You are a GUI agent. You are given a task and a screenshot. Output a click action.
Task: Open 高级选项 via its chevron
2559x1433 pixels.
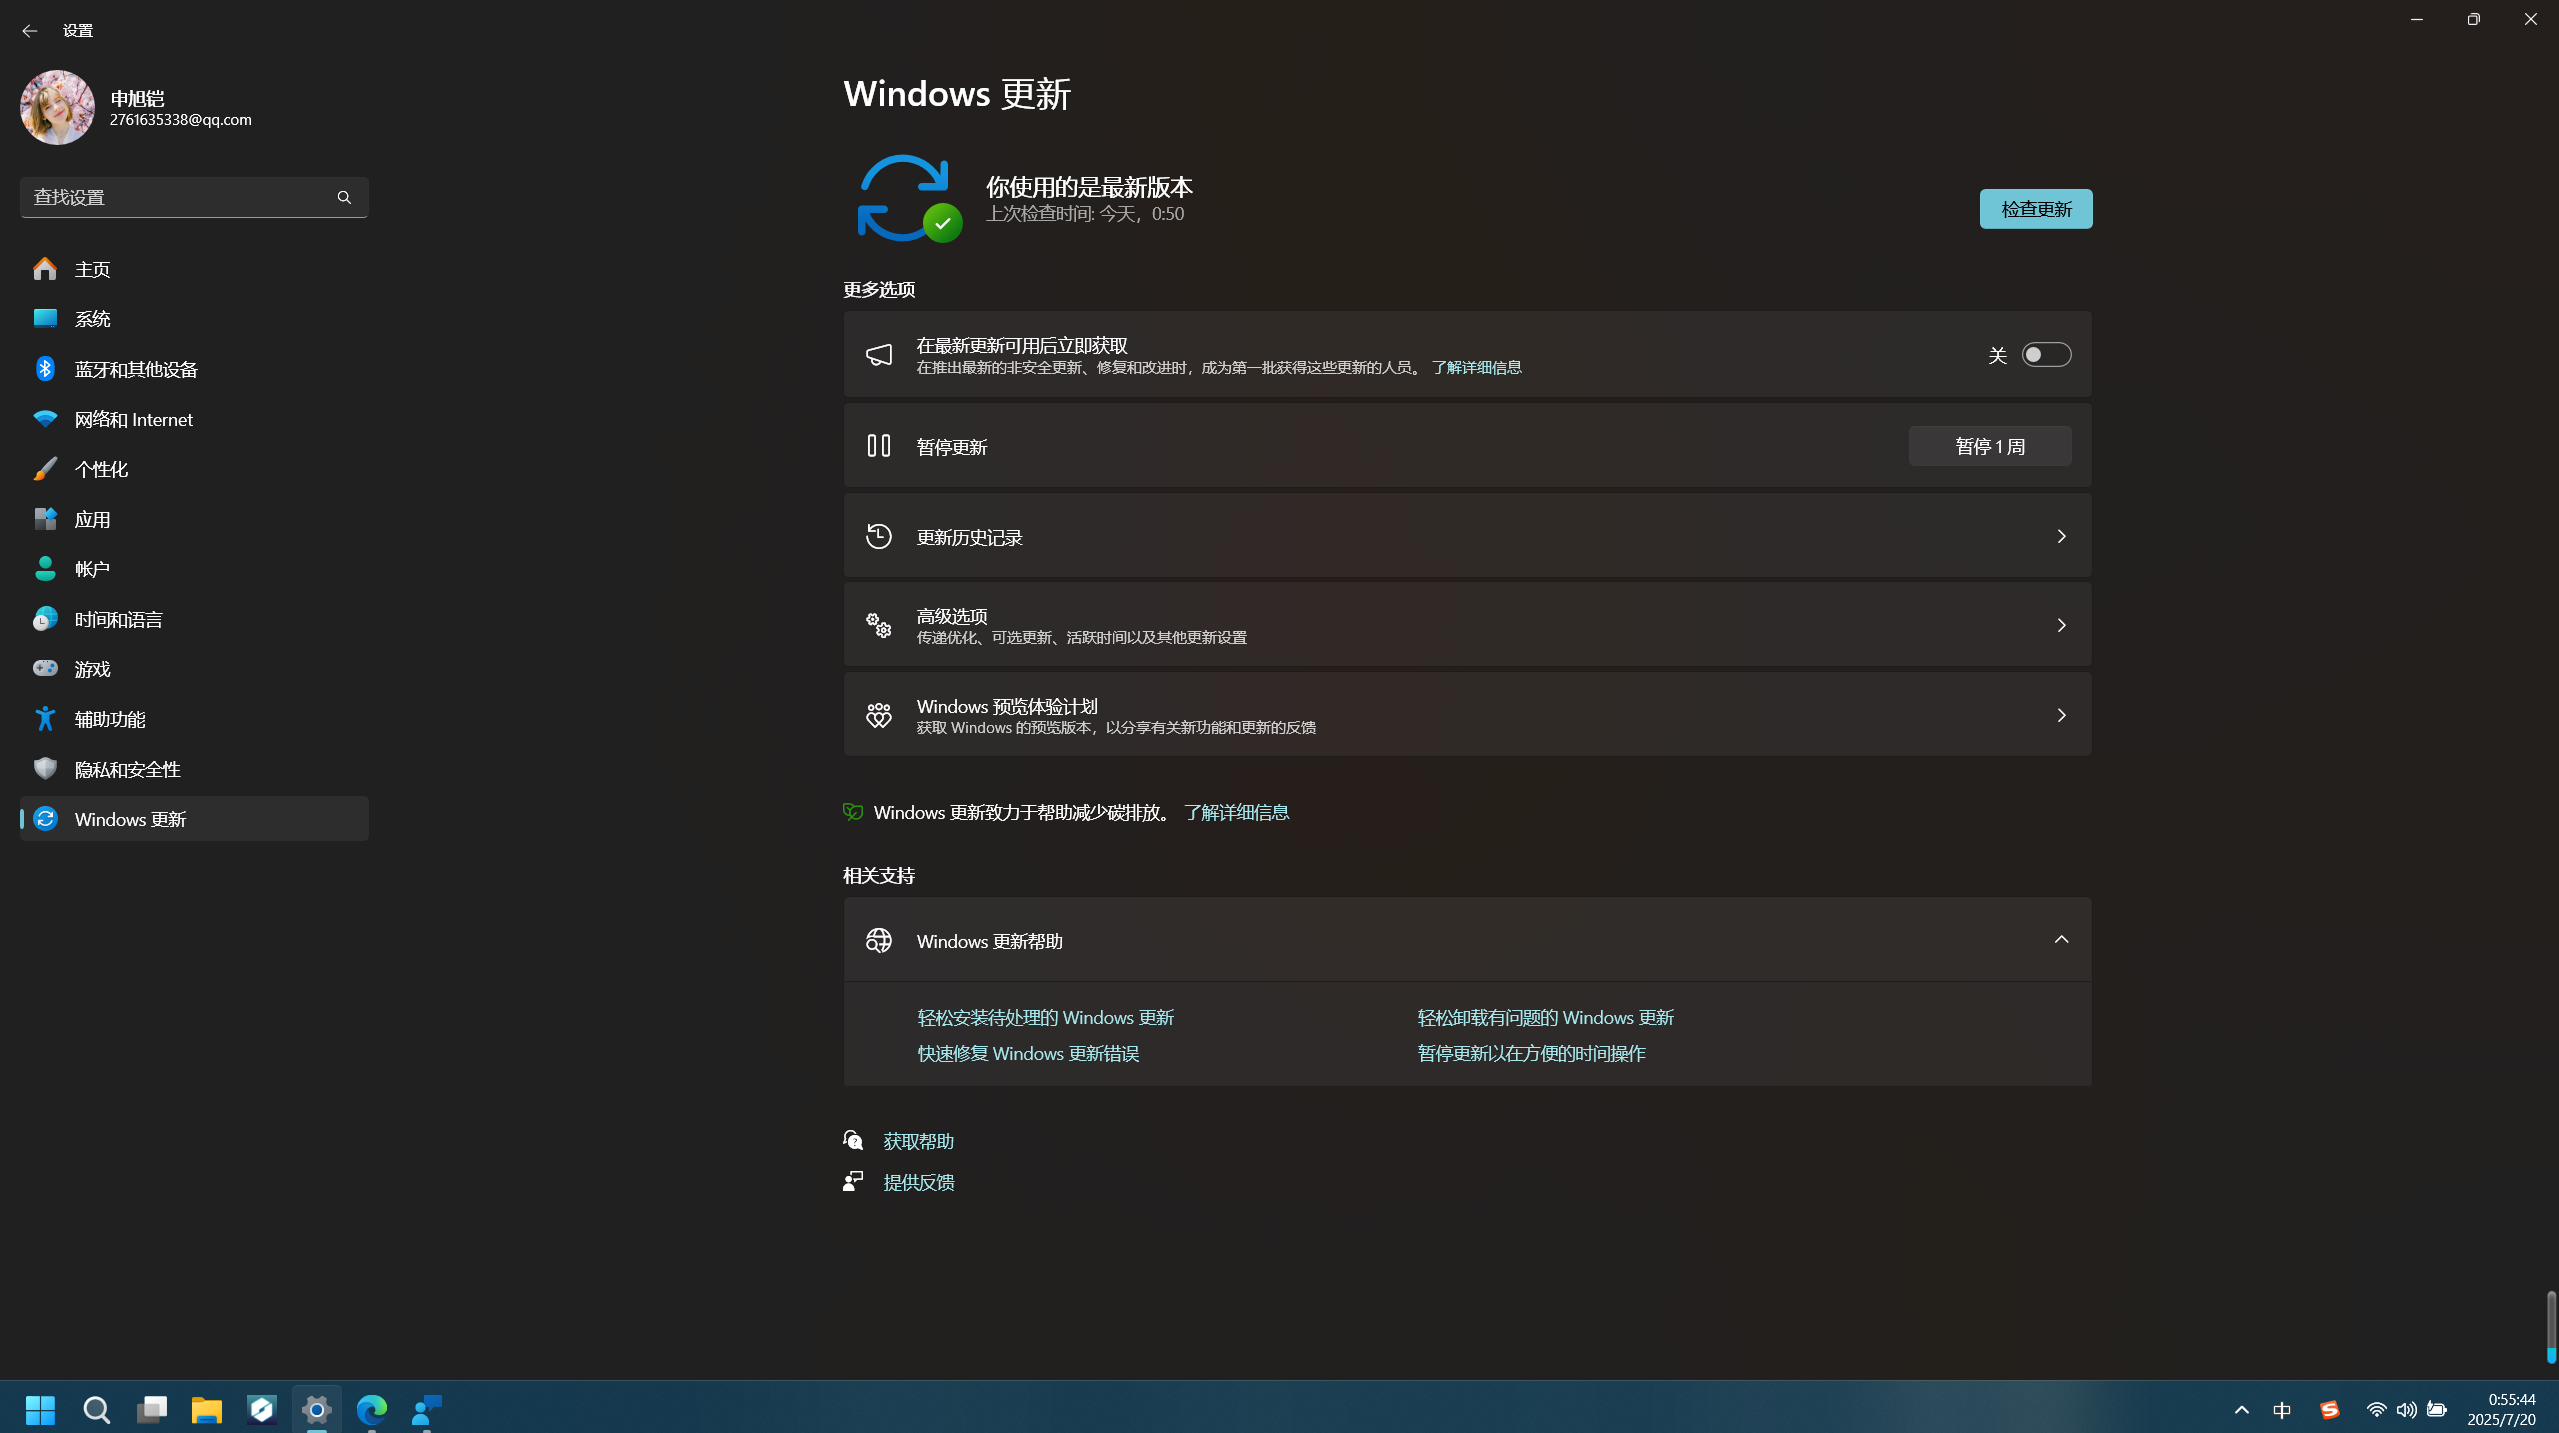2061,626
